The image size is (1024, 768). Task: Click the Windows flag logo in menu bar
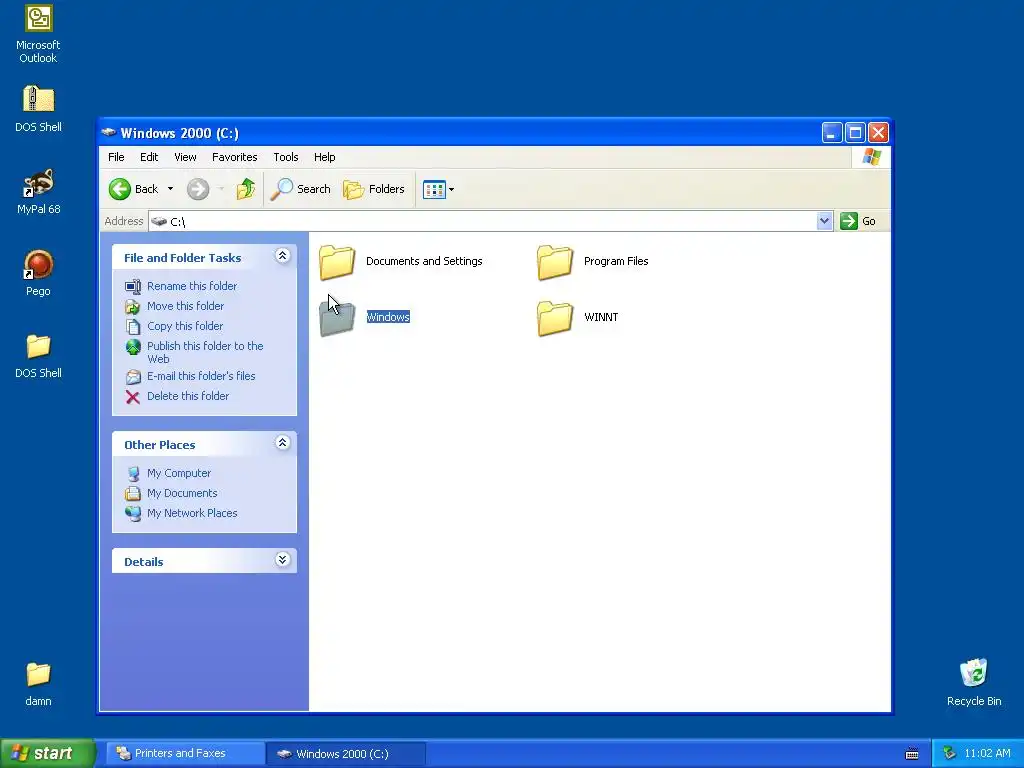872,157
